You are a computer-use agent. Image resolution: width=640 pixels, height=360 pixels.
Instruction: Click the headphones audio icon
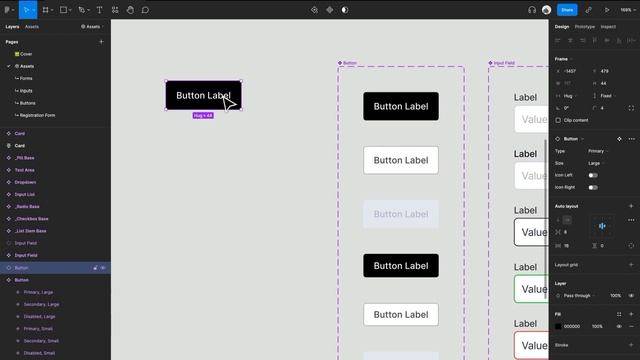(x=531, y=10)
